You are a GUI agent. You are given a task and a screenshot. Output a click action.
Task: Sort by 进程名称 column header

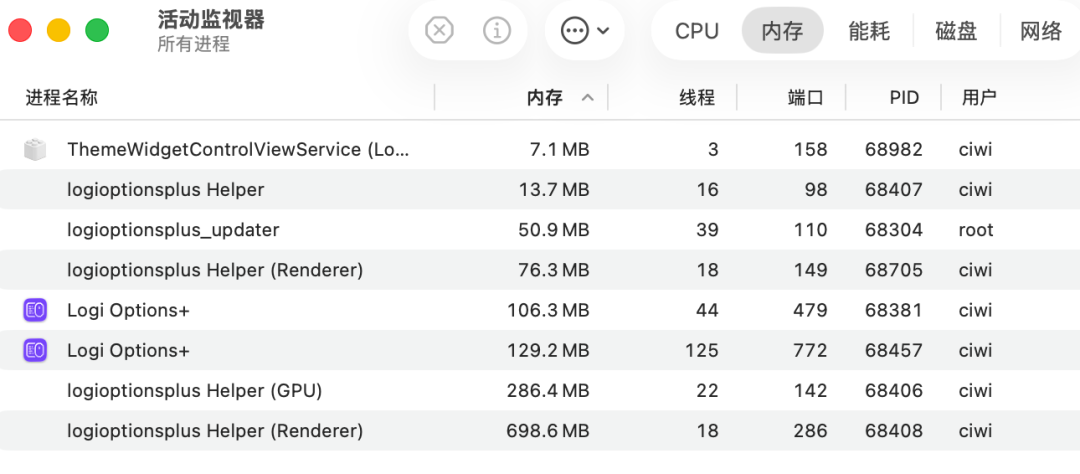tap(62, 98)
